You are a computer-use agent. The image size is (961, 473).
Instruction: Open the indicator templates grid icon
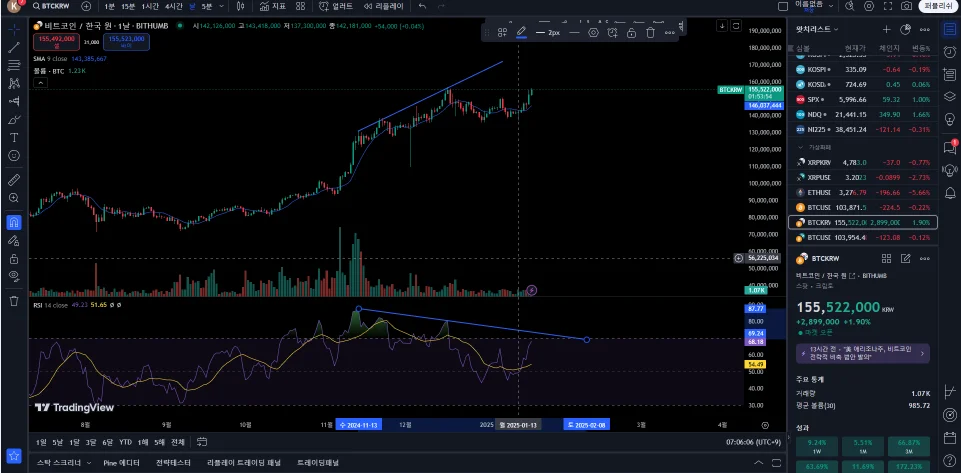pyautogui.click(x=300, y=6)
